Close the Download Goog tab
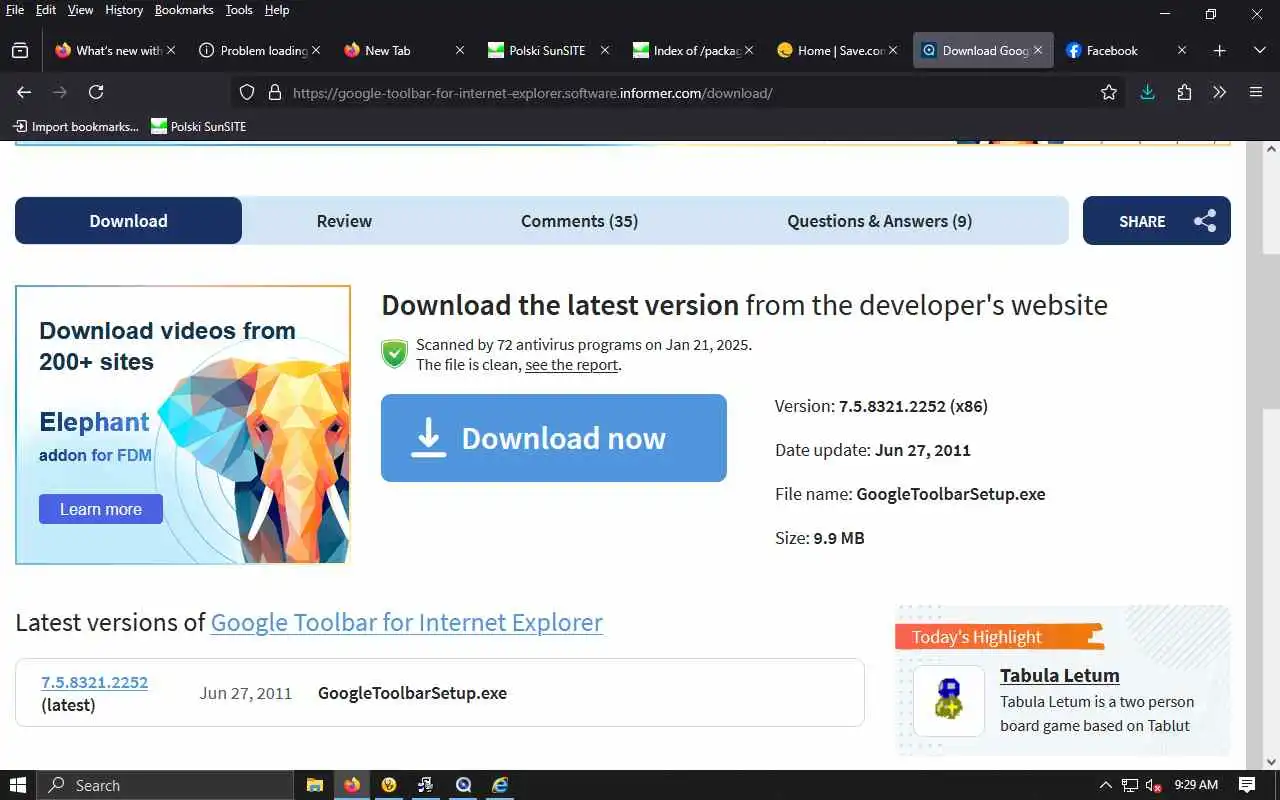This screenshot has width=1280, height=800. click(1038, 50)
